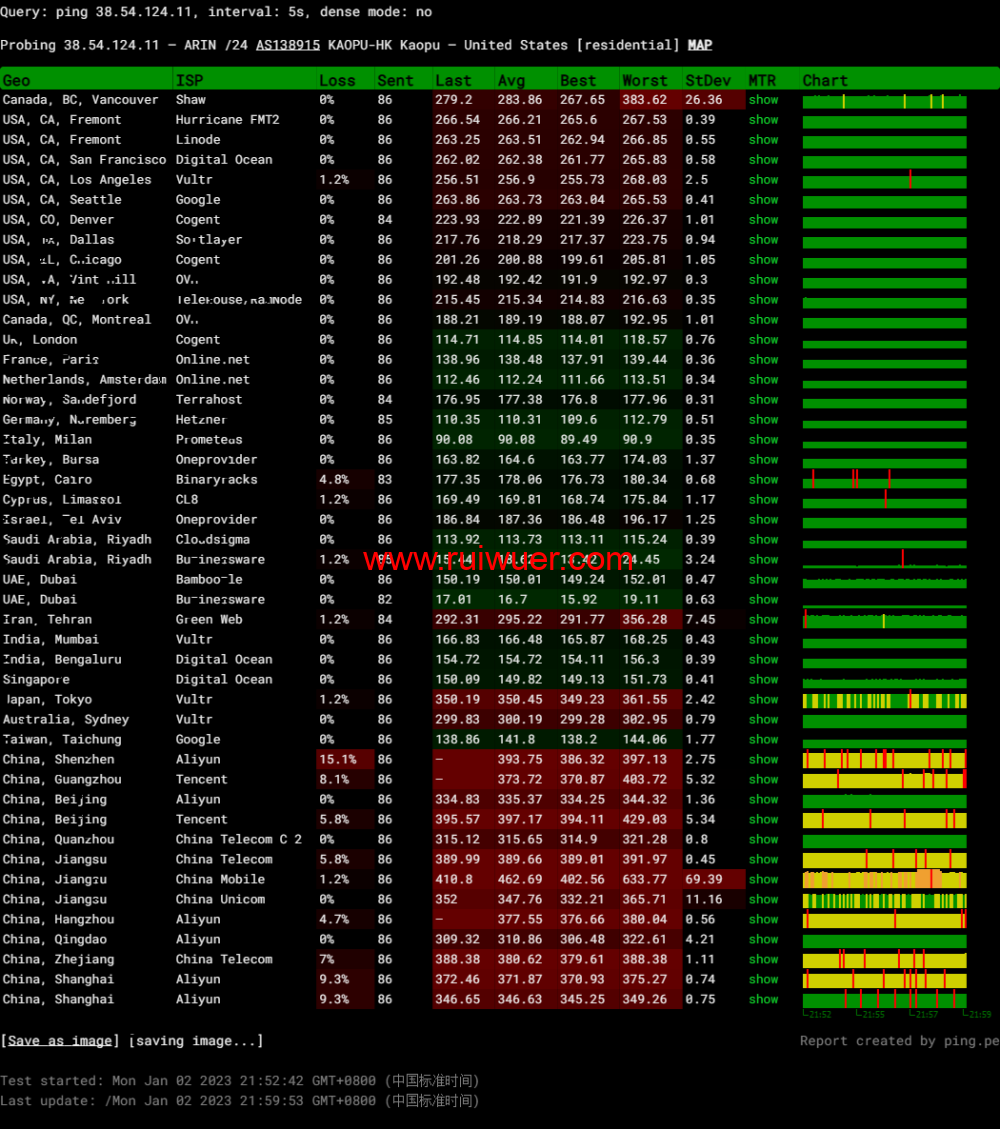The image size is (1000, 1129).
Task: Show MTR for Iran Tehran Green Web row
Action: 763,620
